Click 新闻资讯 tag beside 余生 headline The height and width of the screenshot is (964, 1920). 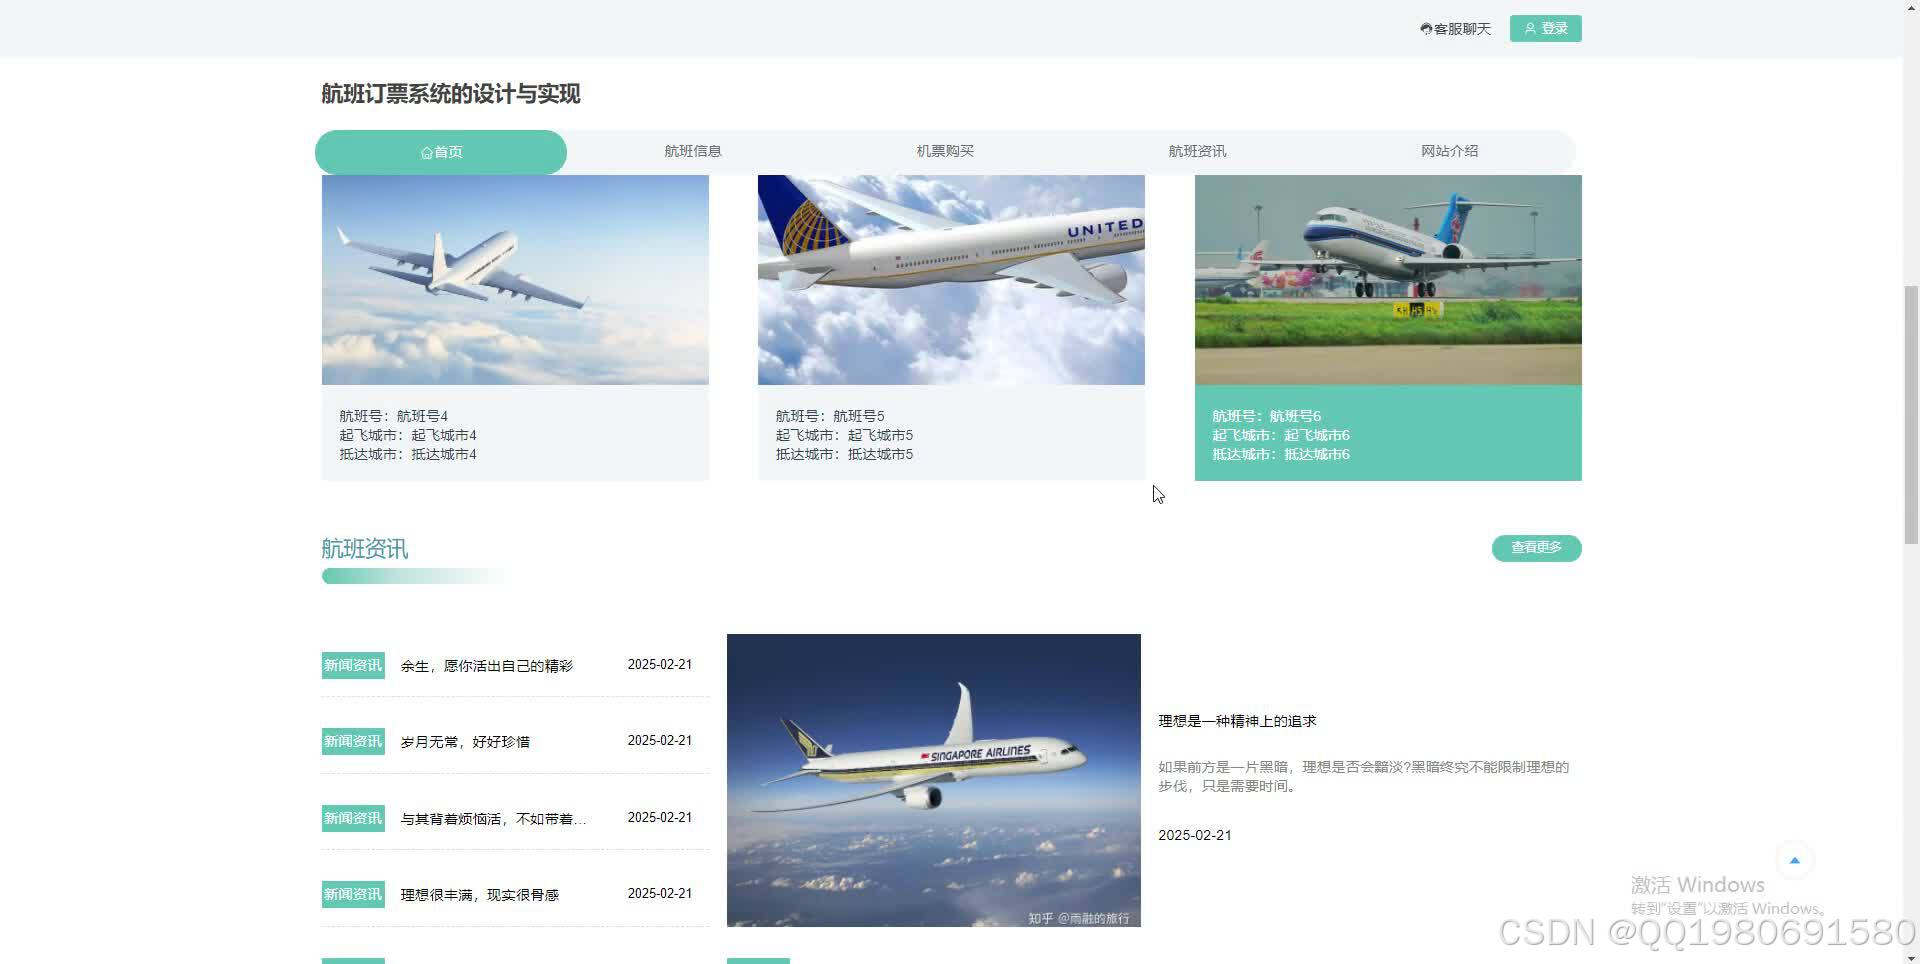(353, 666)
